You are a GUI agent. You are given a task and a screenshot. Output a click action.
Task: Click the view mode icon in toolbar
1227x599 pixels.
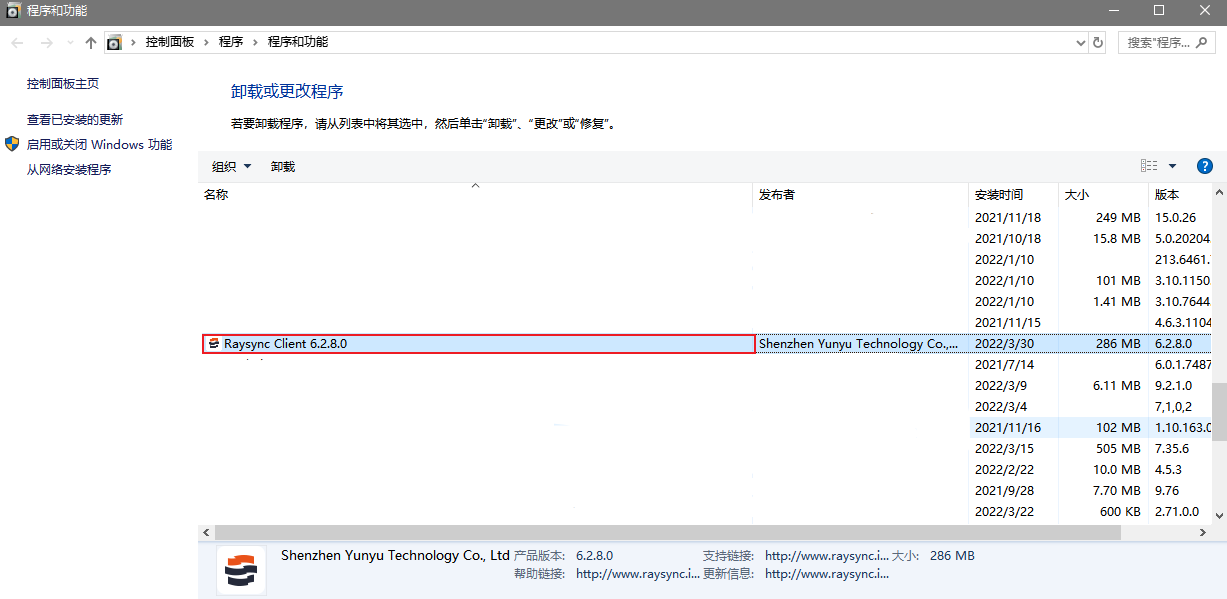pyautogui.click(x=1149, y=166)
